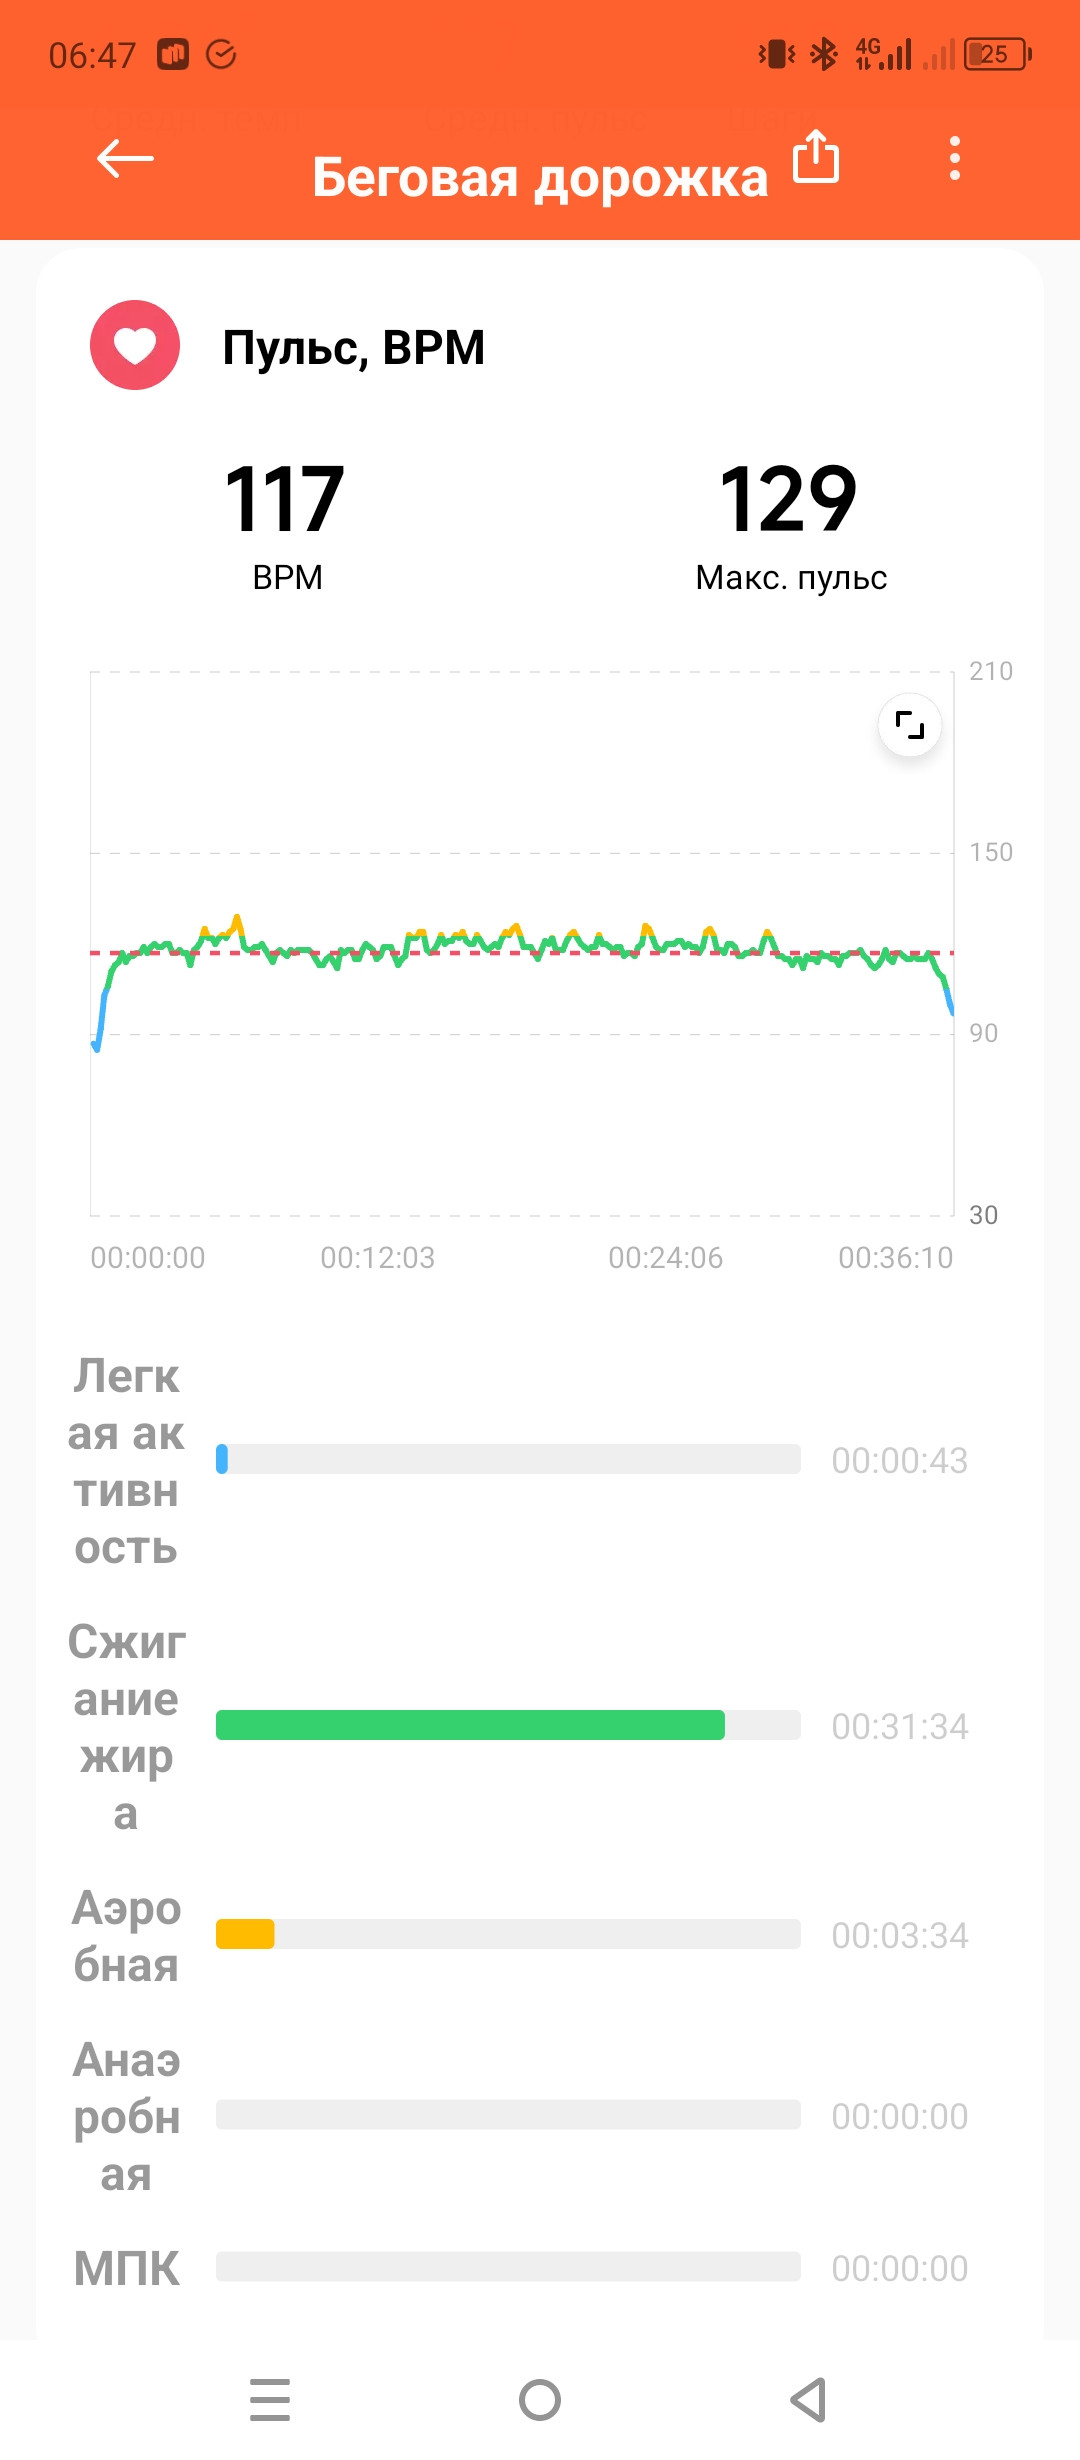Tap the battery indicator in status bar

pos(997,54)
